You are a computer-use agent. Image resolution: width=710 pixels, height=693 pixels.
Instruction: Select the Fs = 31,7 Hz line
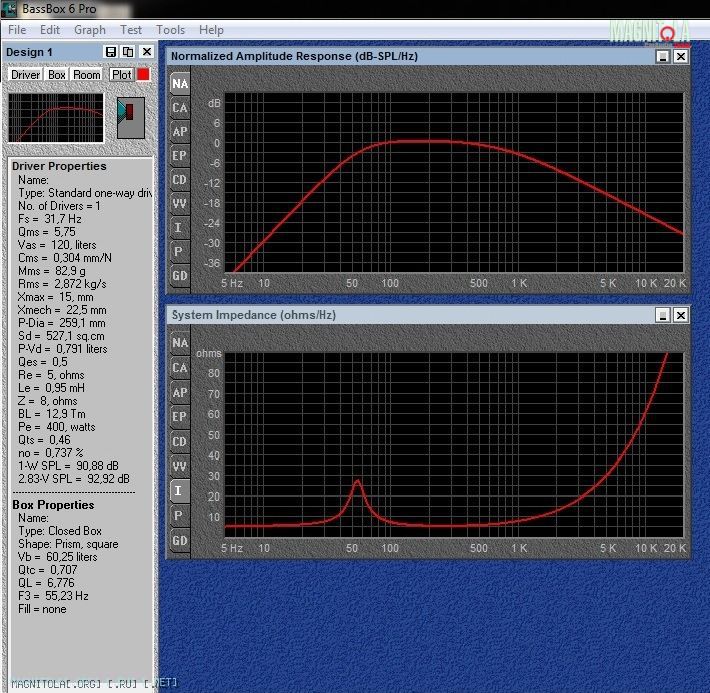pyautogui.click(x=50, y=219)
